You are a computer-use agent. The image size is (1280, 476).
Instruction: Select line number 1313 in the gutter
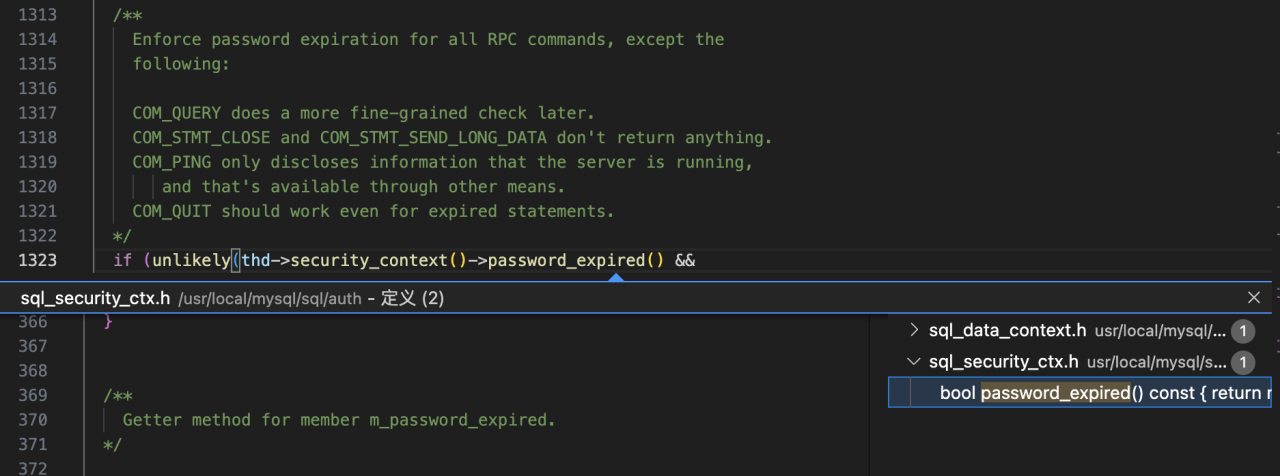(x=38, y=15)
